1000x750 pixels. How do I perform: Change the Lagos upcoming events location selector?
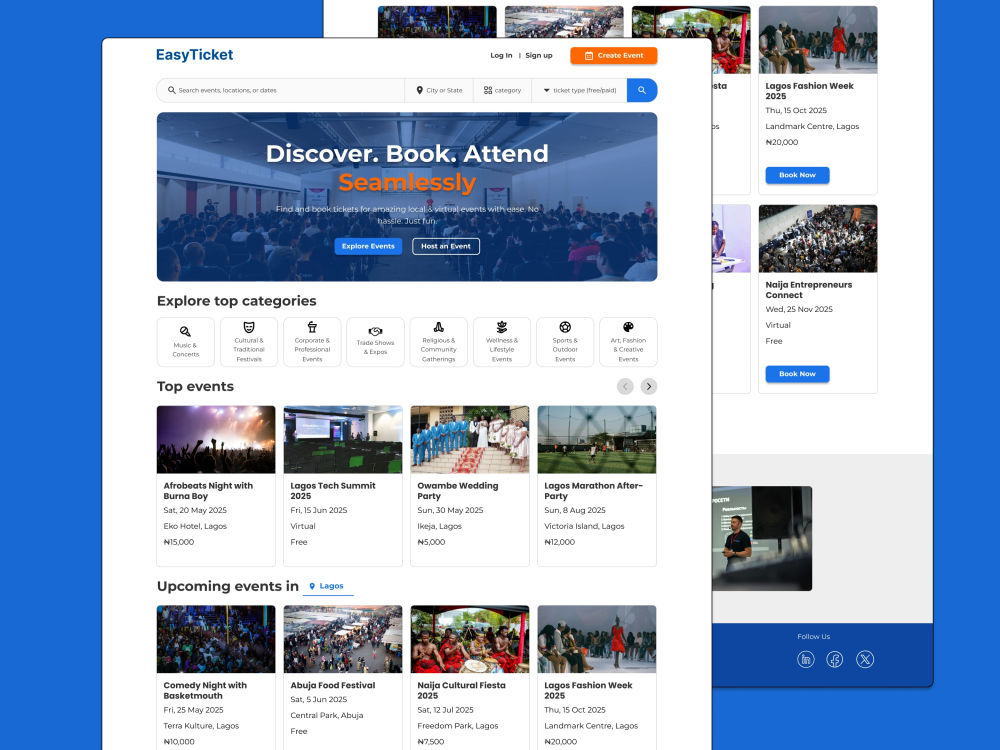pyautogui.click(x=328, y=586)
